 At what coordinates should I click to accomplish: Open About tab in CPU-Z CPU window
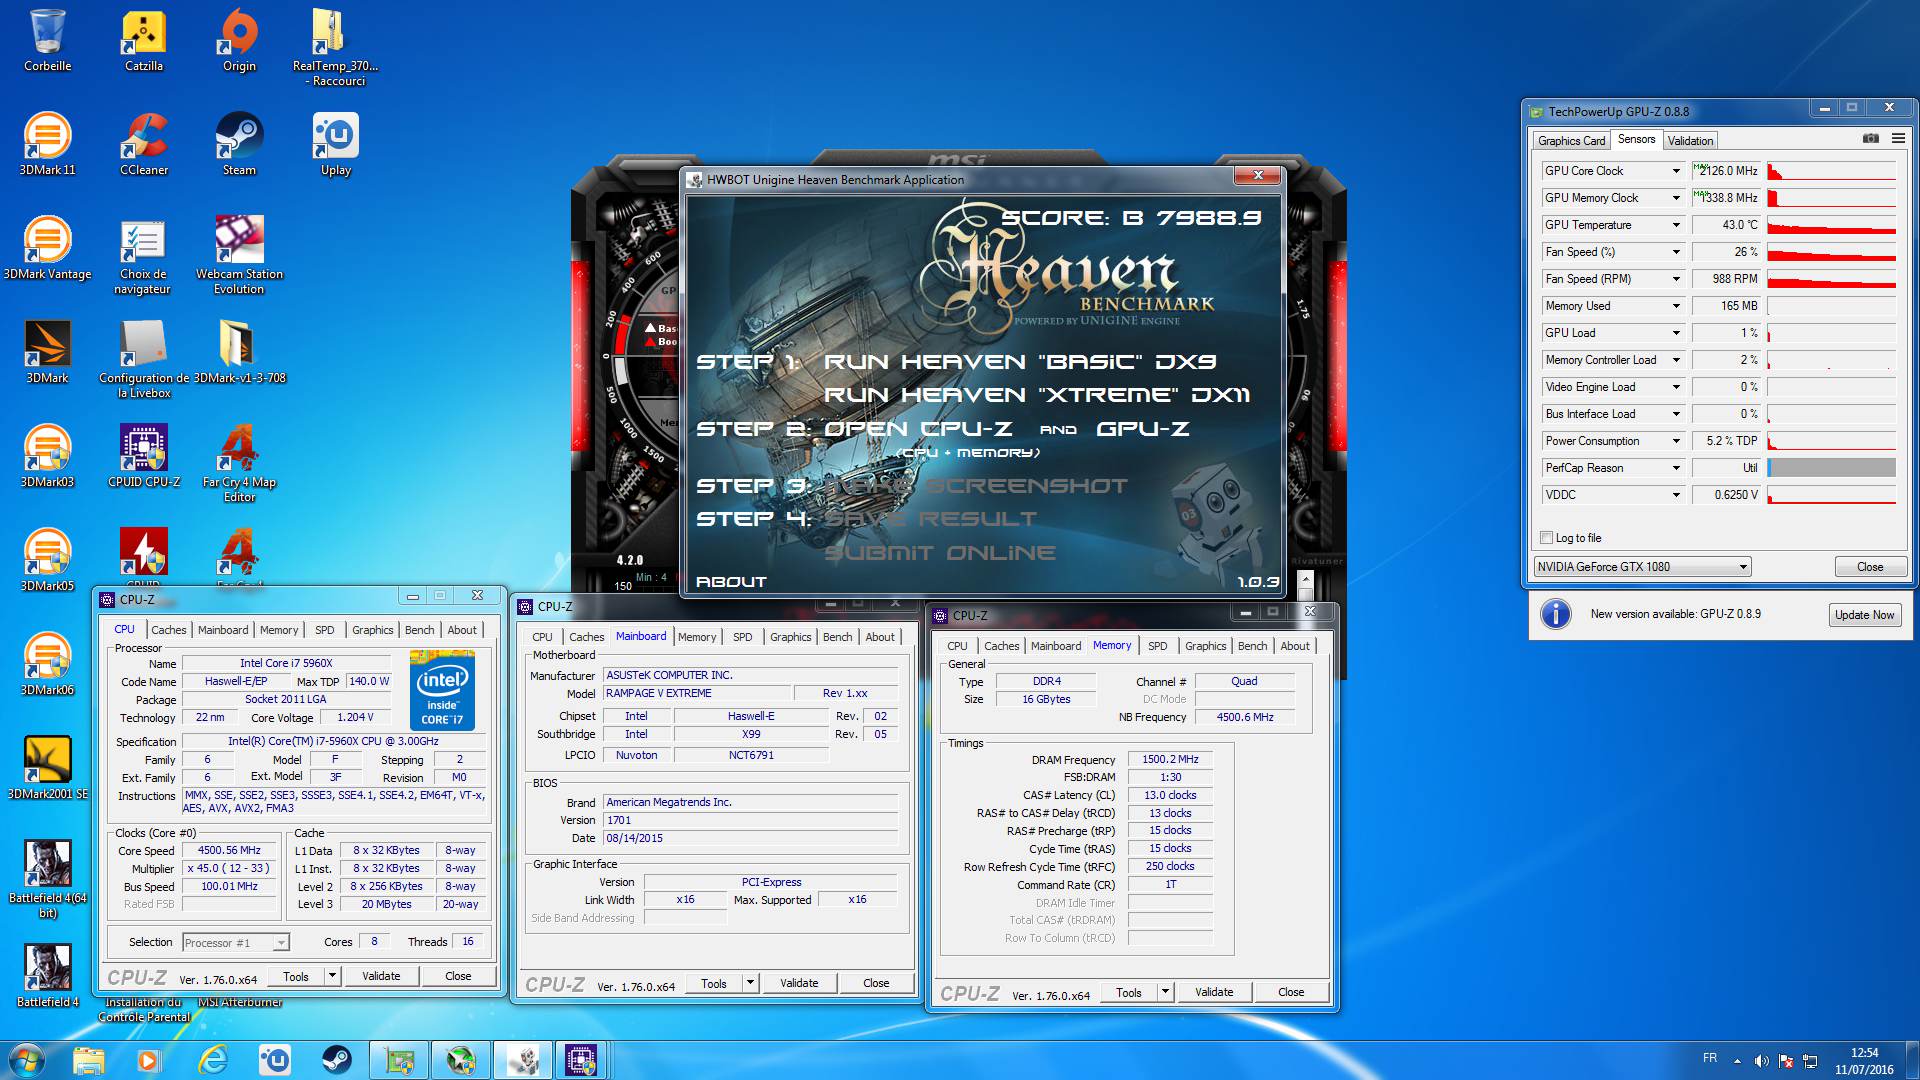coord(462,630)
